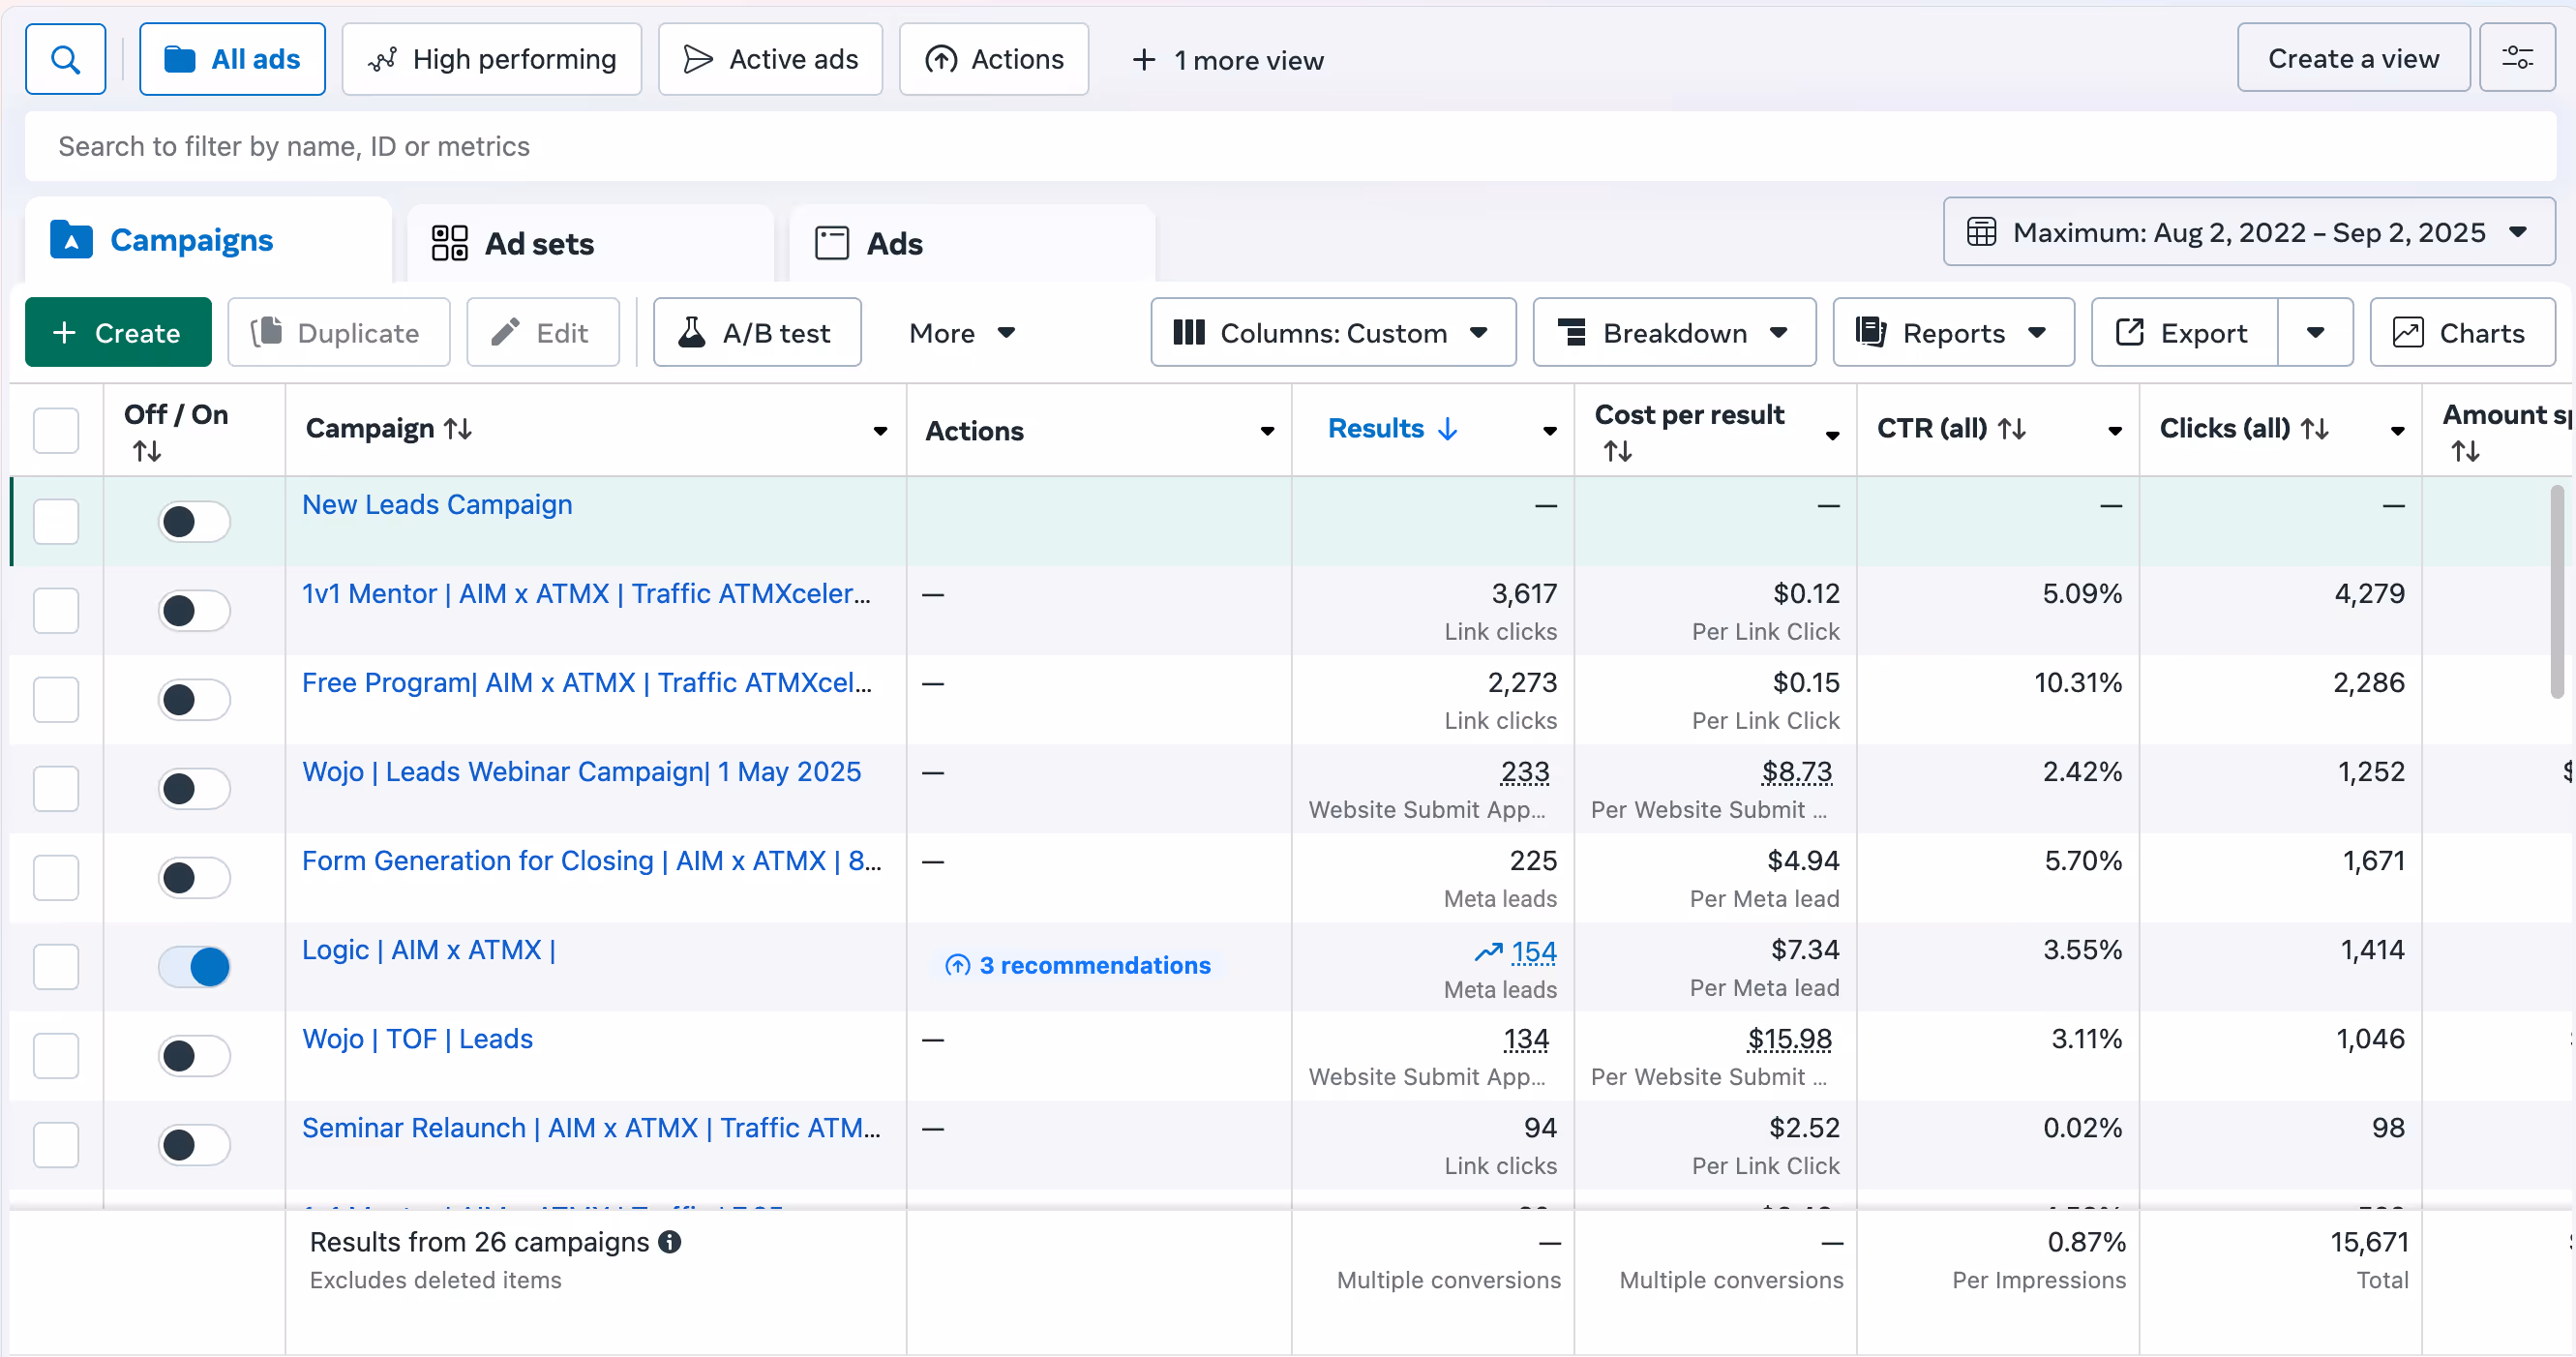
Task: Turn off the Logic | AIM x ATMX campaign toggle
Action: (194, 967)
